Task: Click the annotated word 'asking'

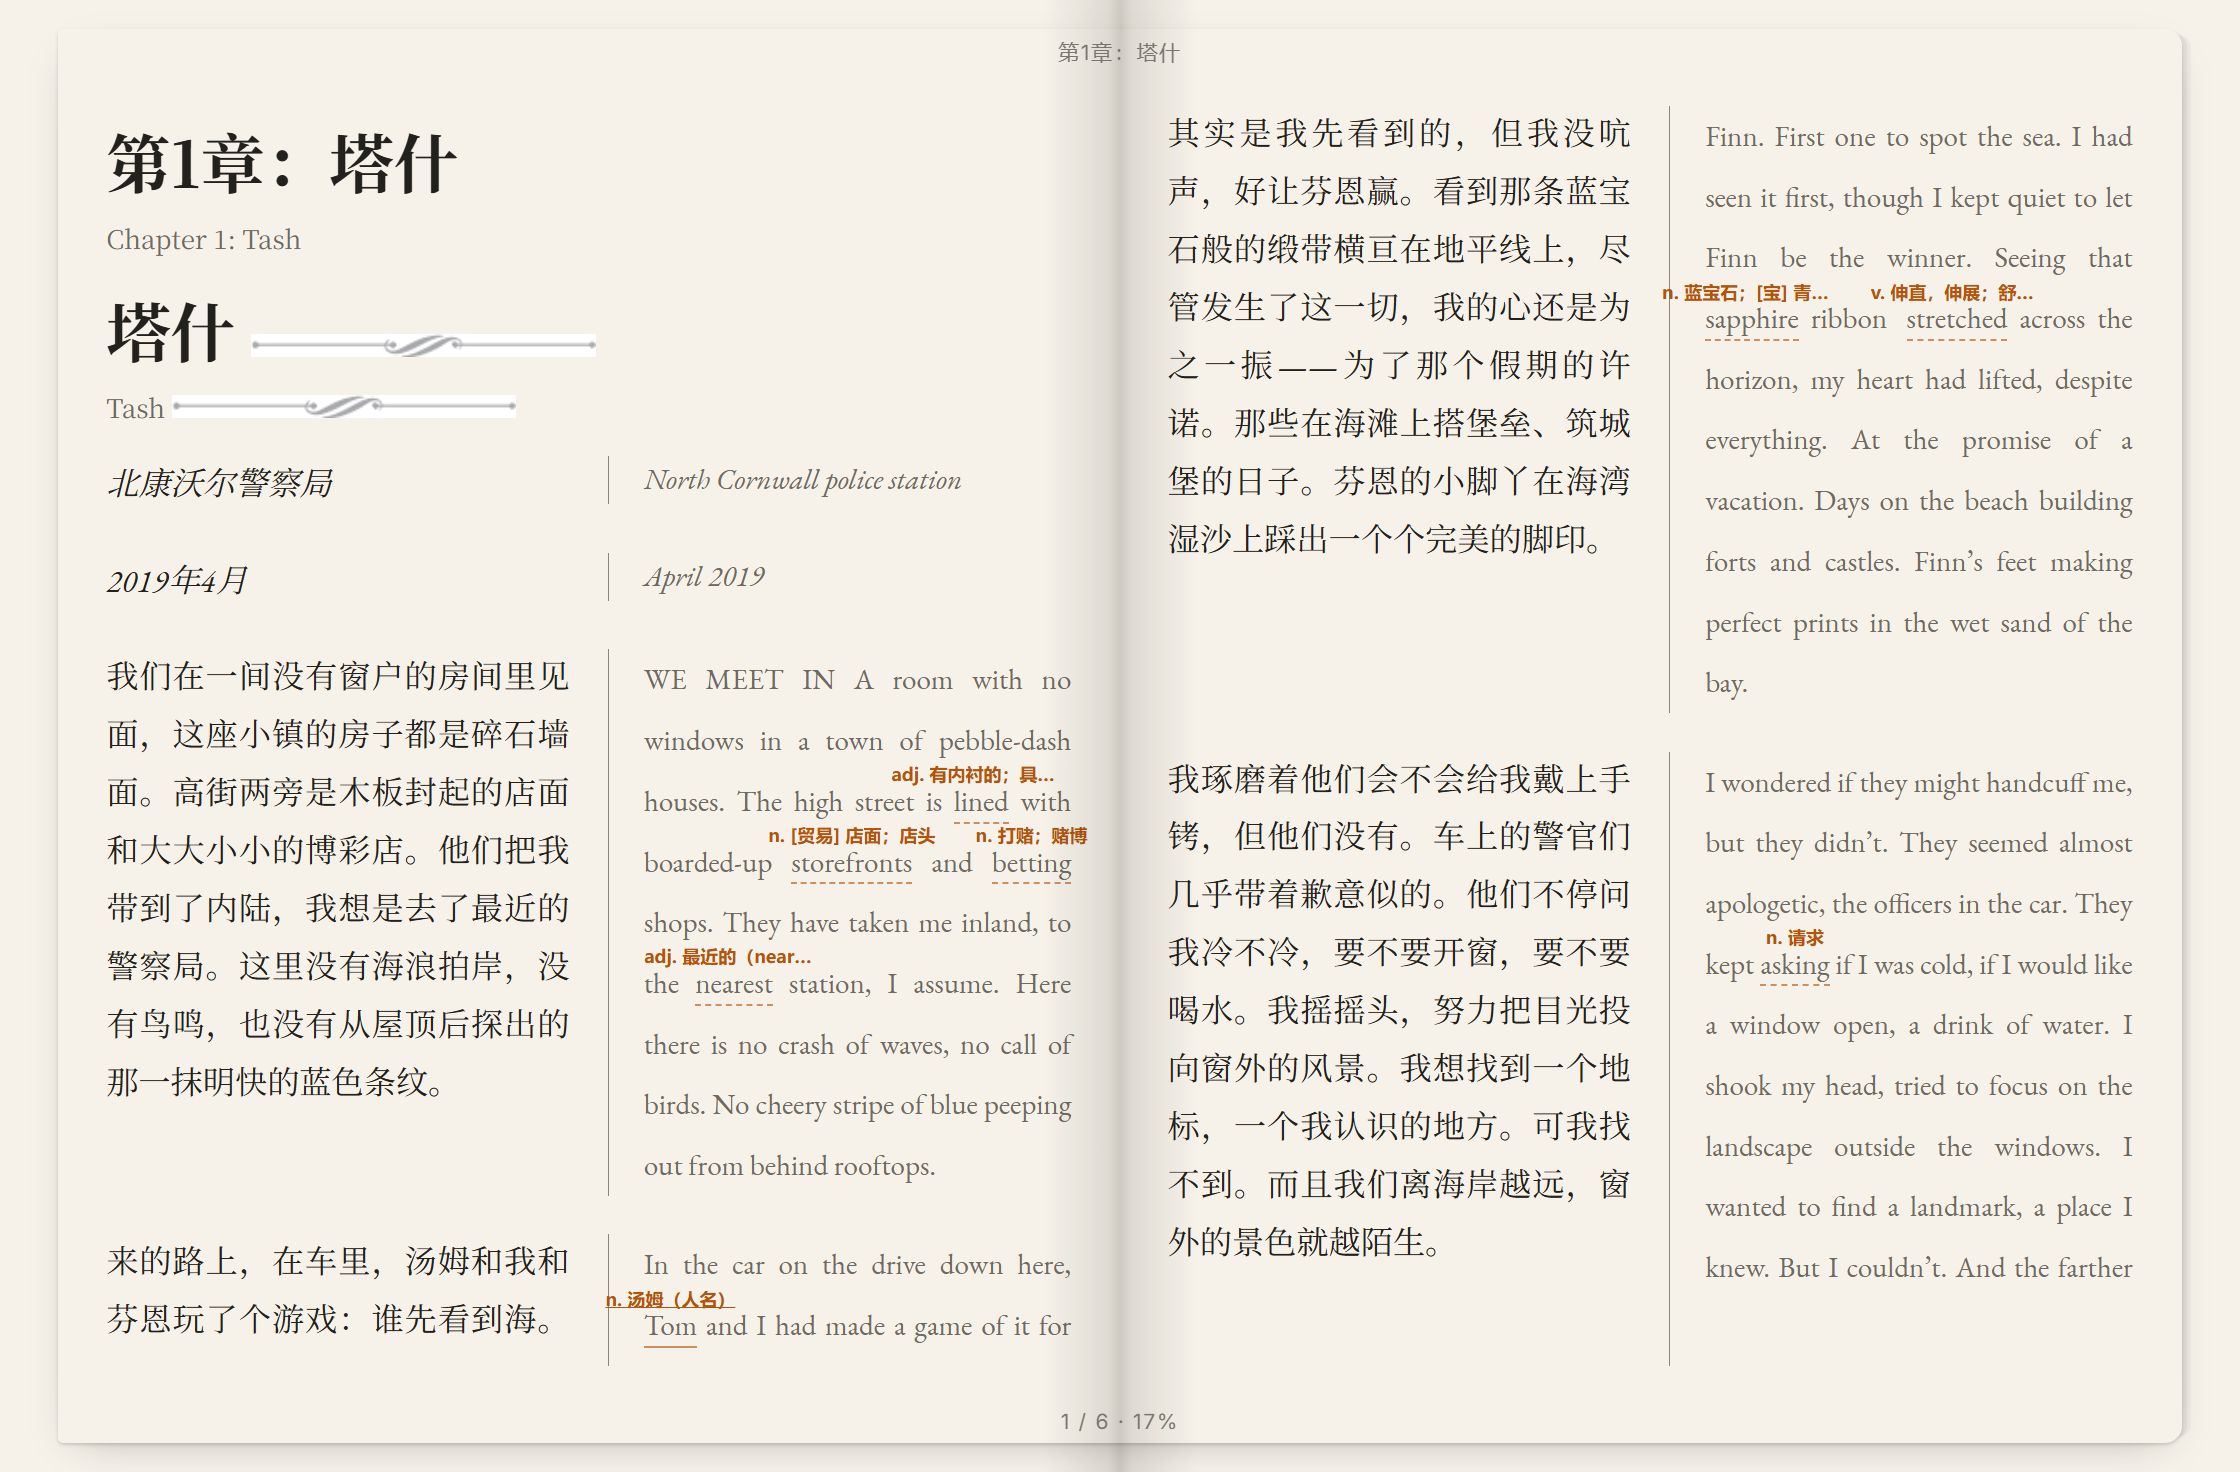Action: tap(1794, 965)
